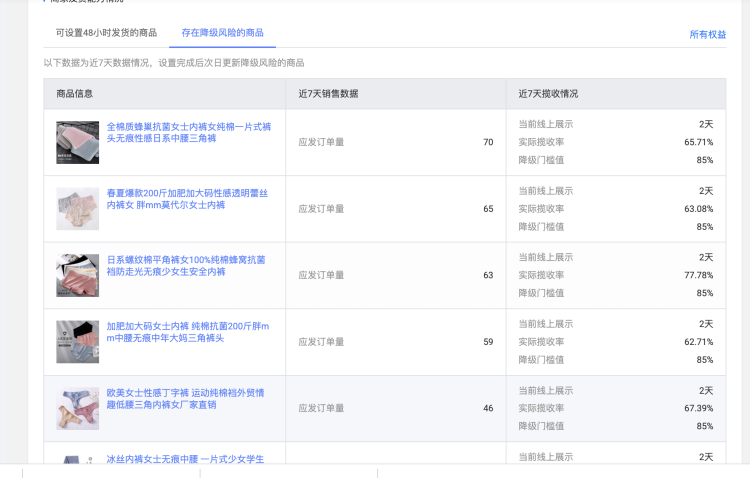This screenshot has width=750, height=478.
Task: Click the 近7天揽收情况 column header
Action: (x=548, y=94)
